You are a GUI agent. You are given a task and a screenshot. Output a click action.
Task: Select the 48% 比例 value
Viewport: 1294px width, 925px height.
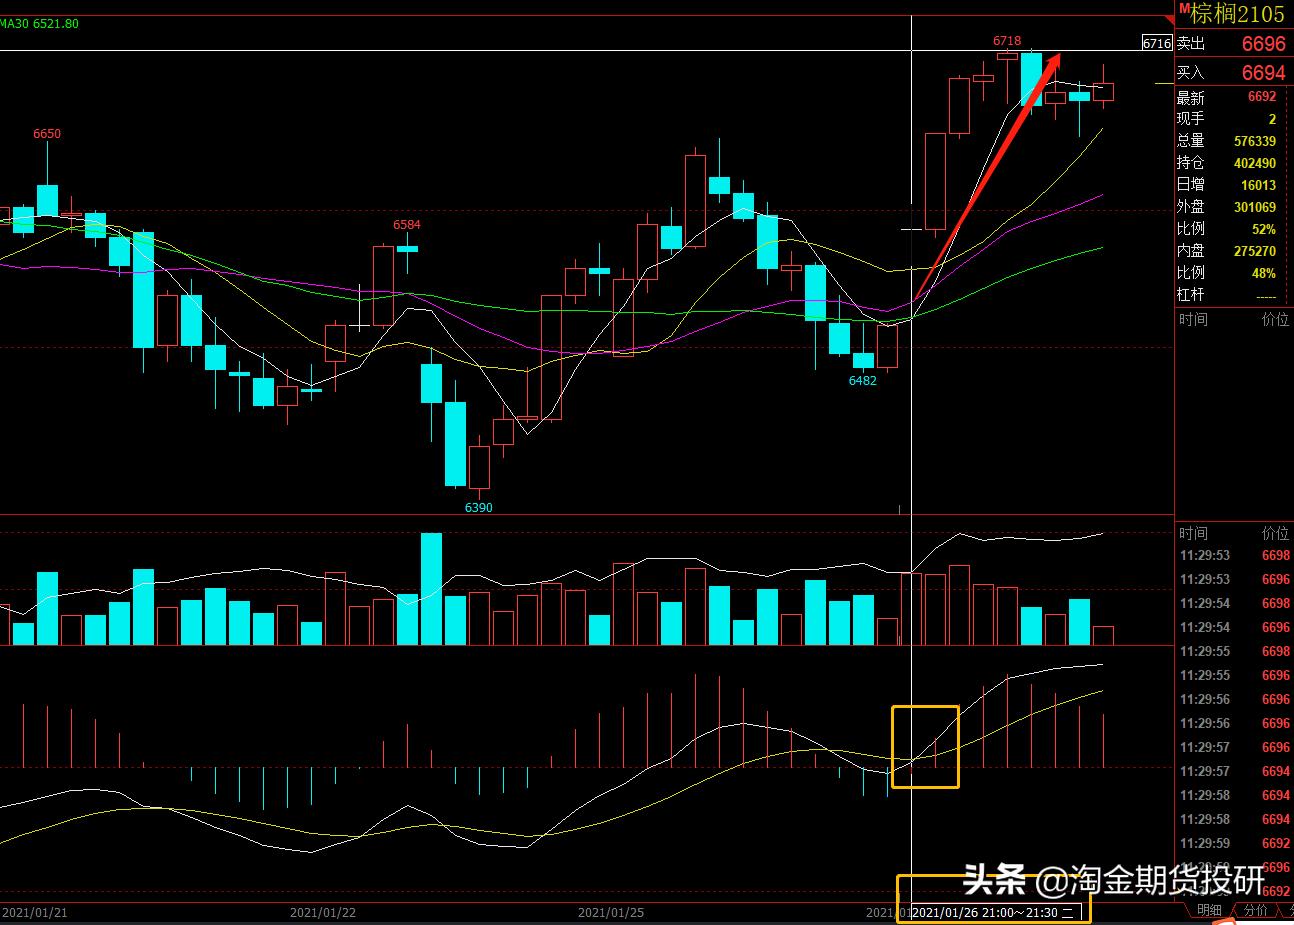click(1263, 273)
